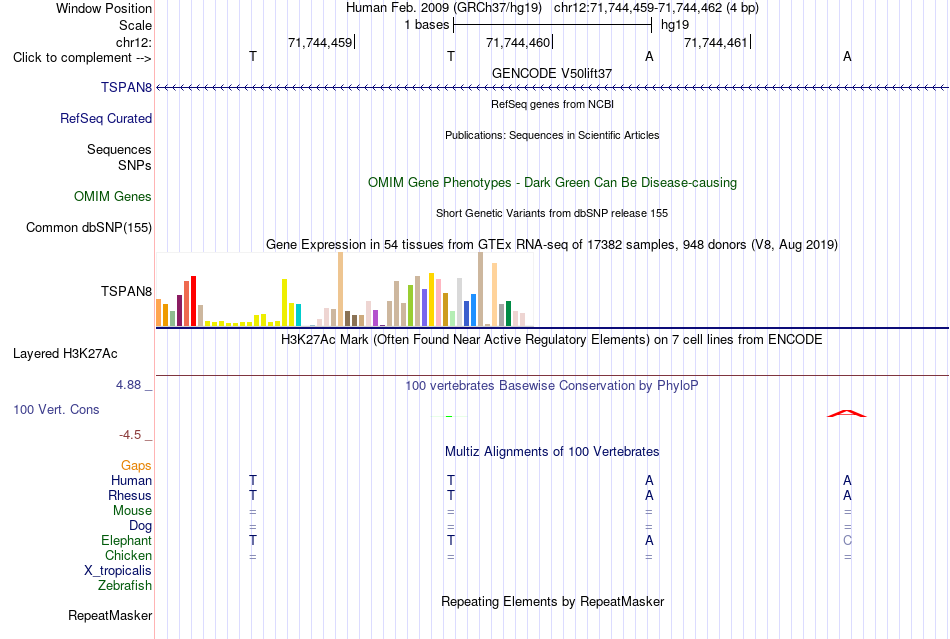This screenshot has height=639, width=950.
Task: Click 'Short Genetic Variants from dbSNP release 155'
Action: coord(552,213)
